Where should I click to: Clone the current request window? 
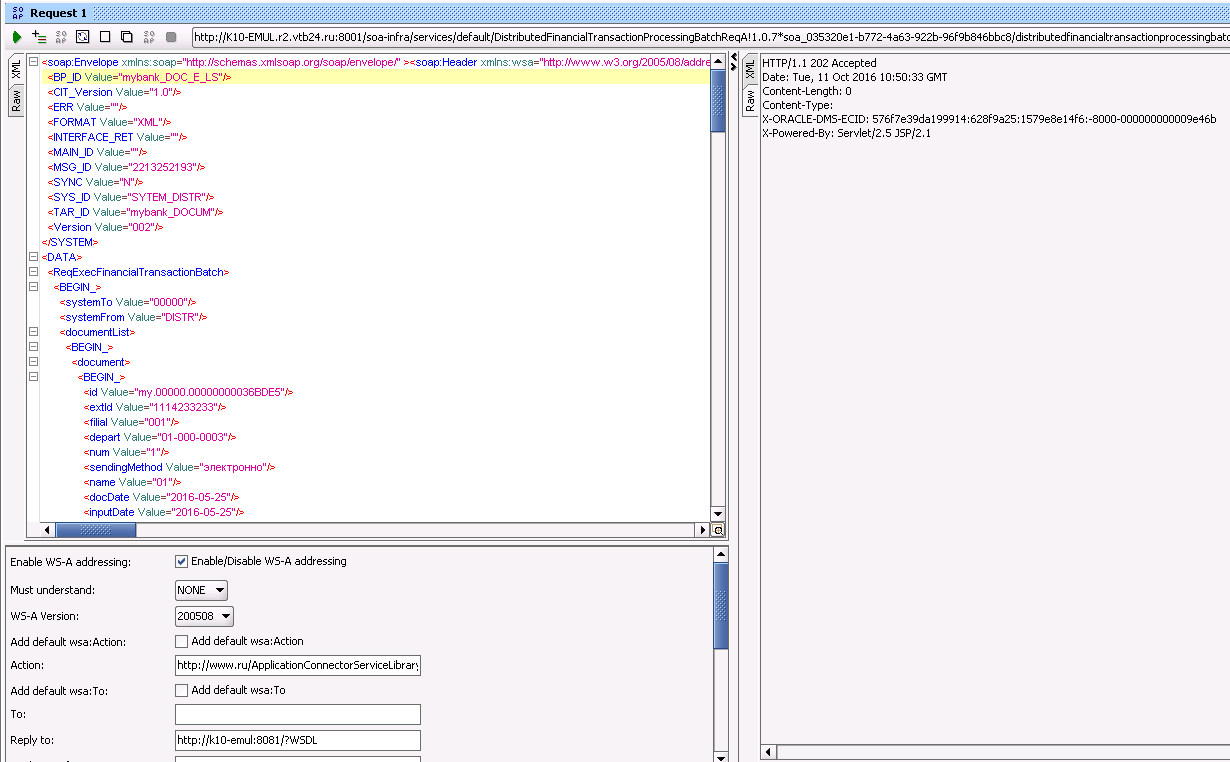coord(126,35)
